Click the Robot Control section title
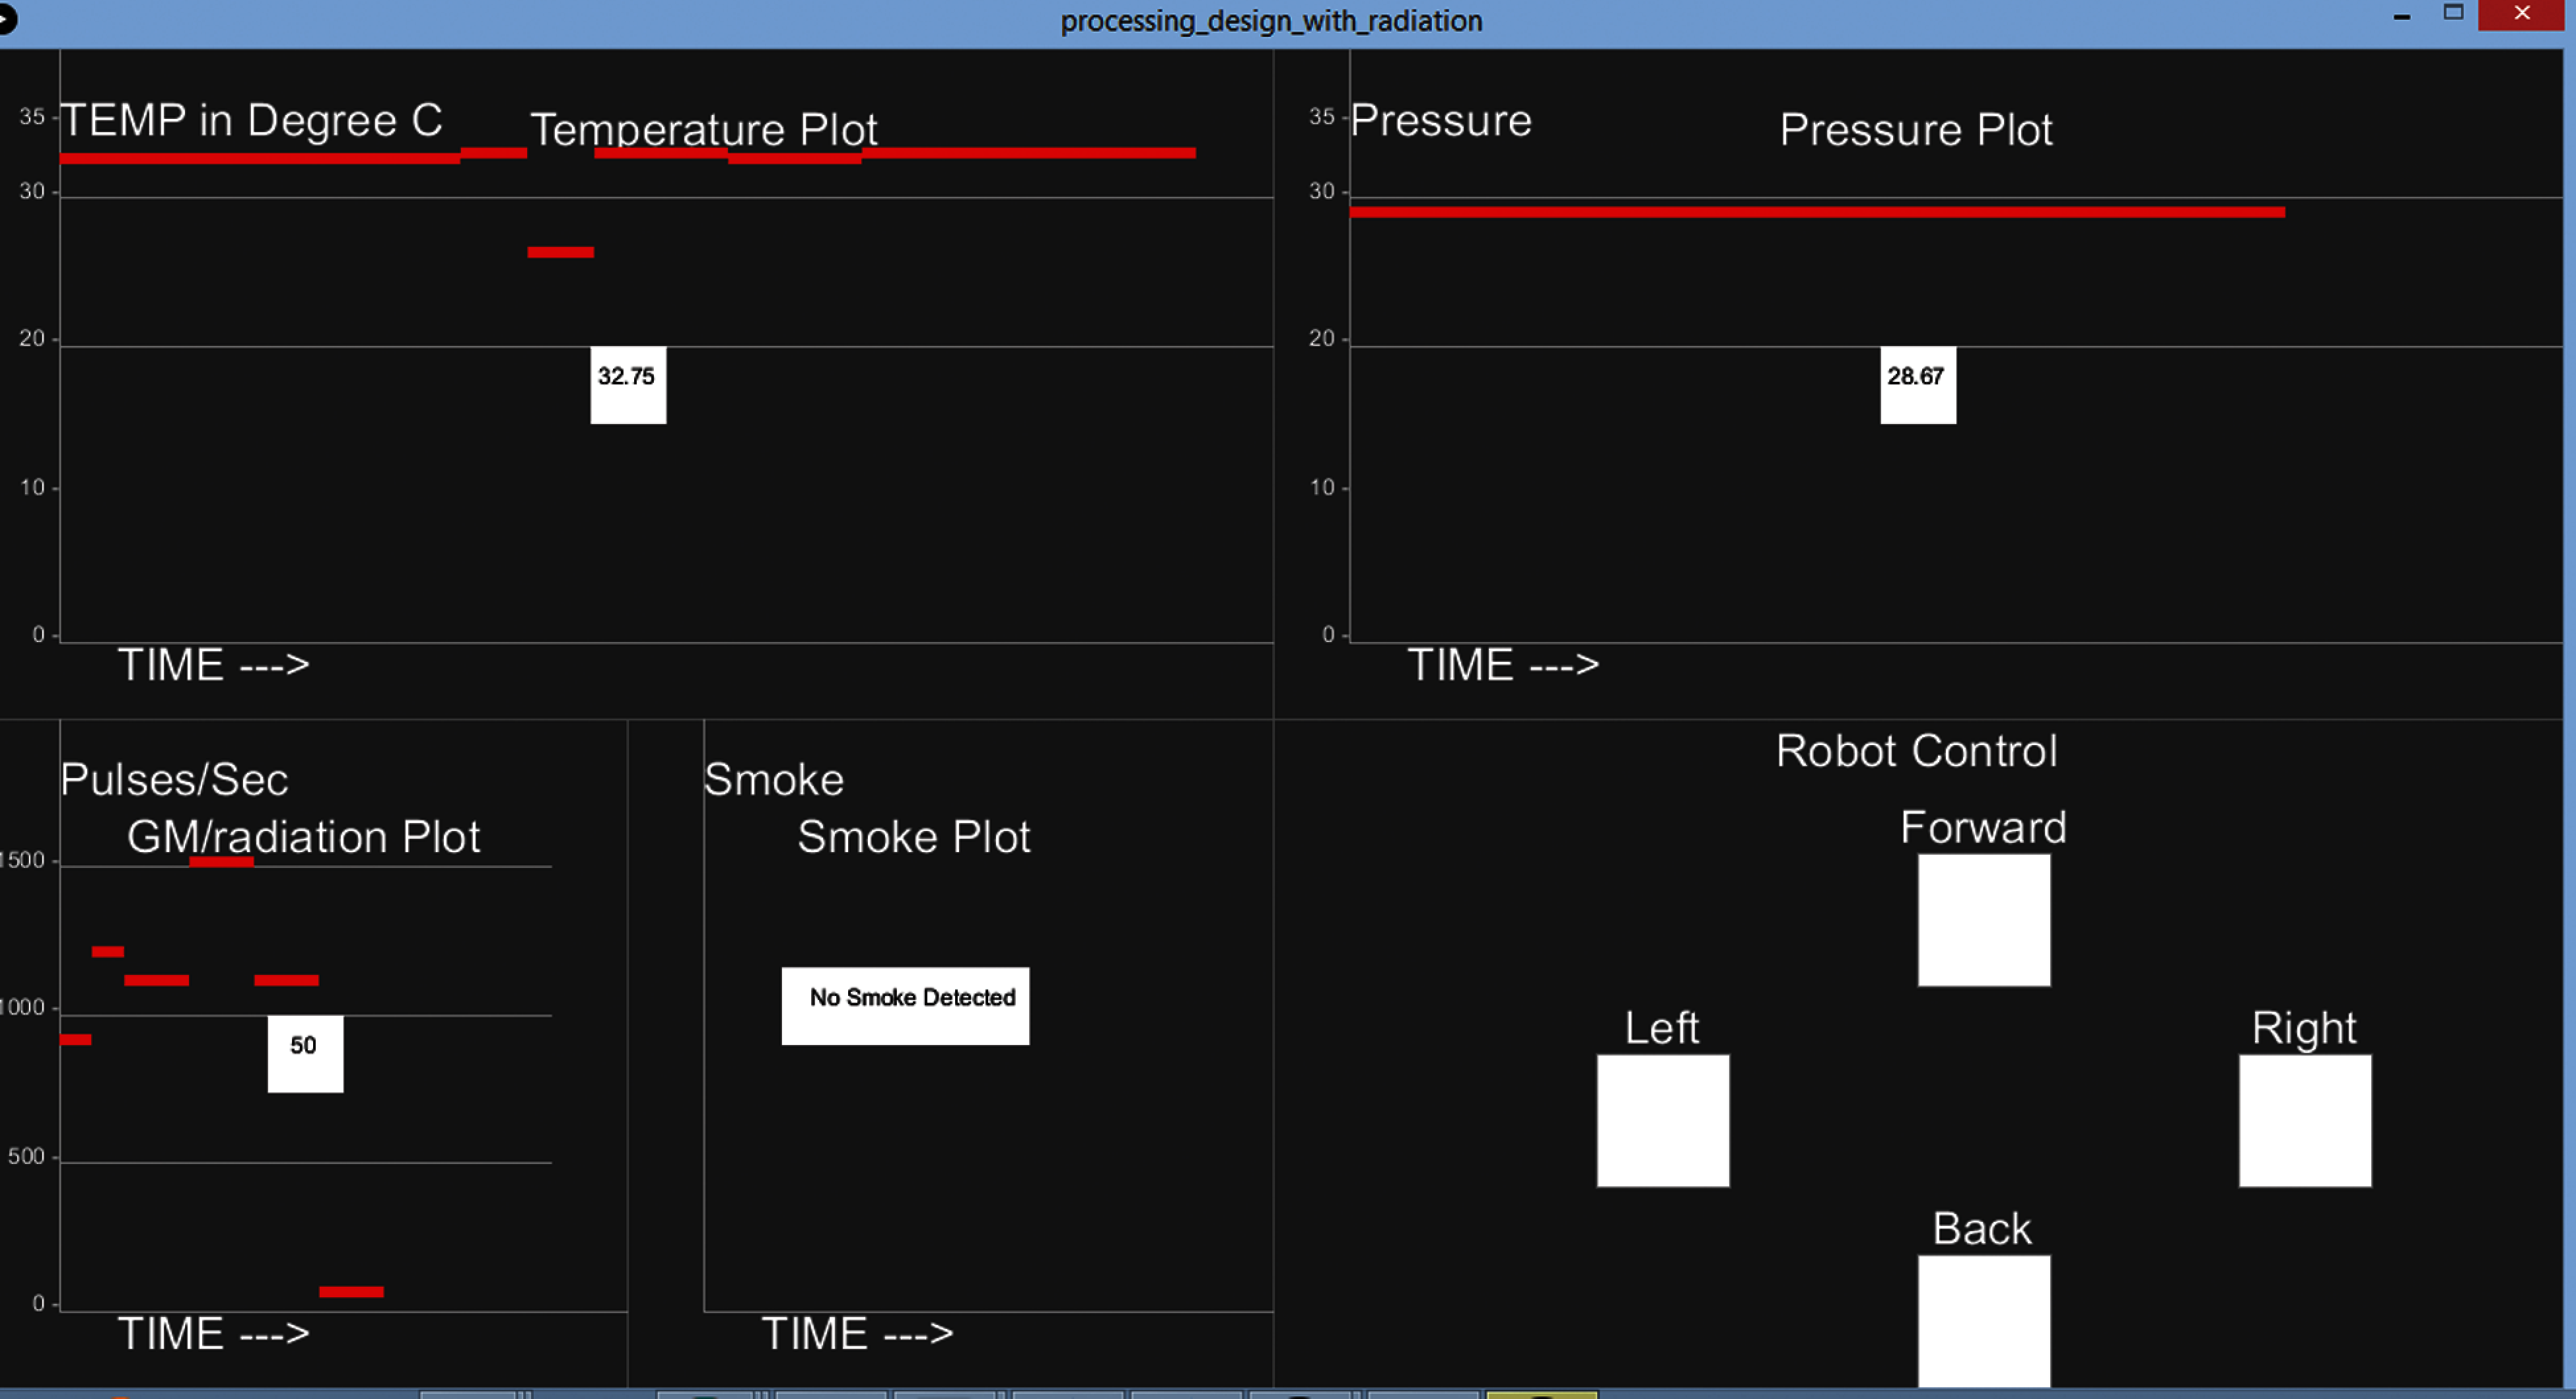Viewport: 2576px width, 1399px height. coord(1916,751)
